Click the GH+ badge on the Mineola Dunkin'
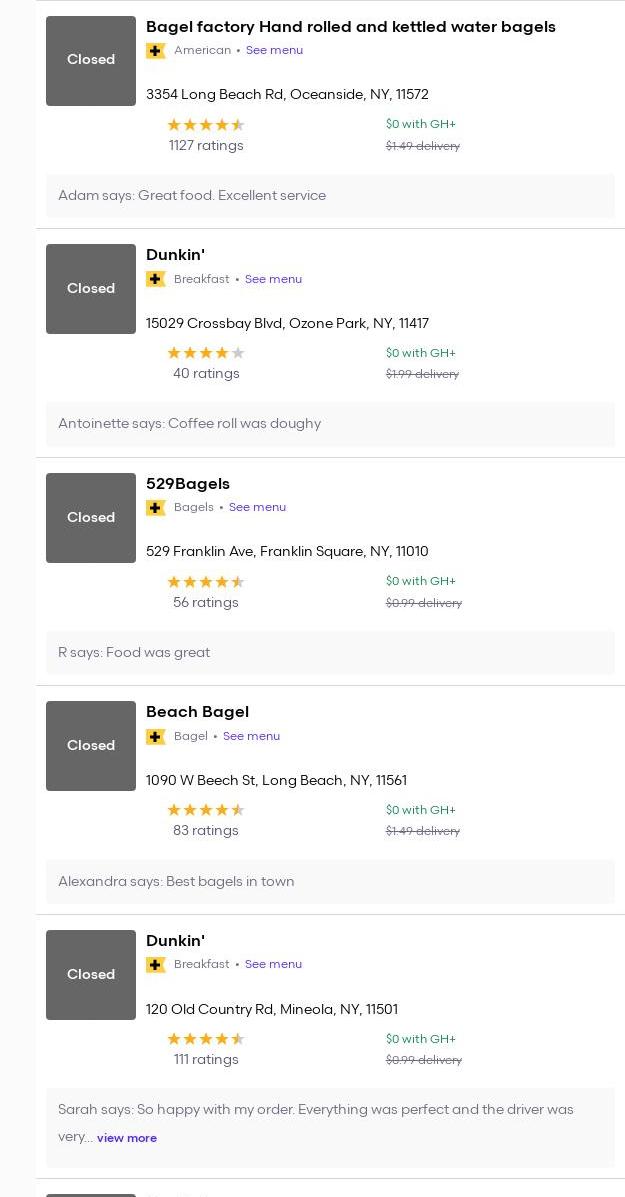625x1197 pixels. 156,965
